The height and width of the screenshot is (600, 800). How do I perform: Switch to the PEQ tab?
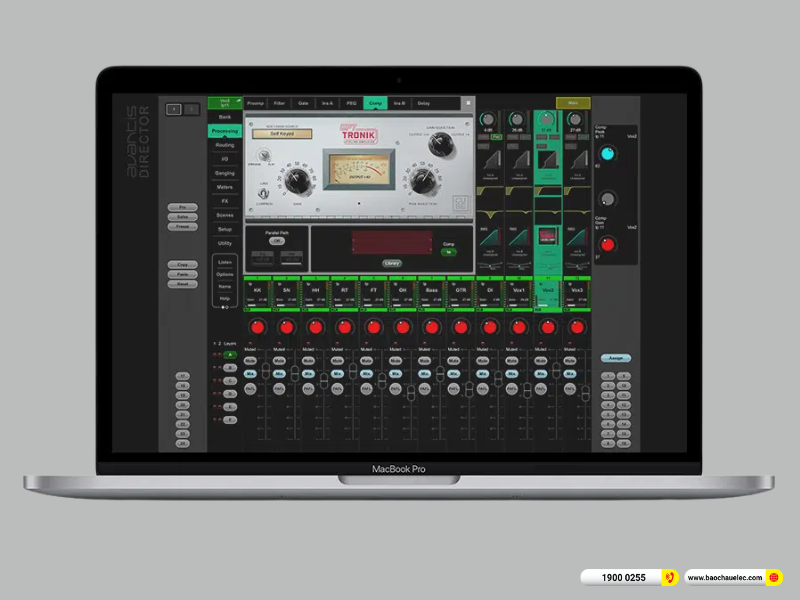tap(351, 103)
